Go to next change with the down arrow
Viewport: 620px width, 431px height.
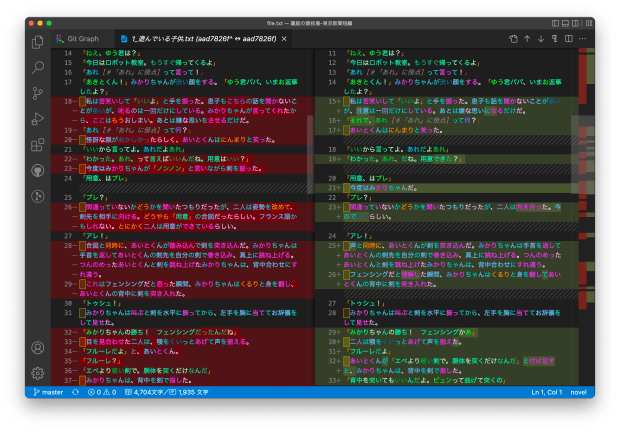coord(541,39)
